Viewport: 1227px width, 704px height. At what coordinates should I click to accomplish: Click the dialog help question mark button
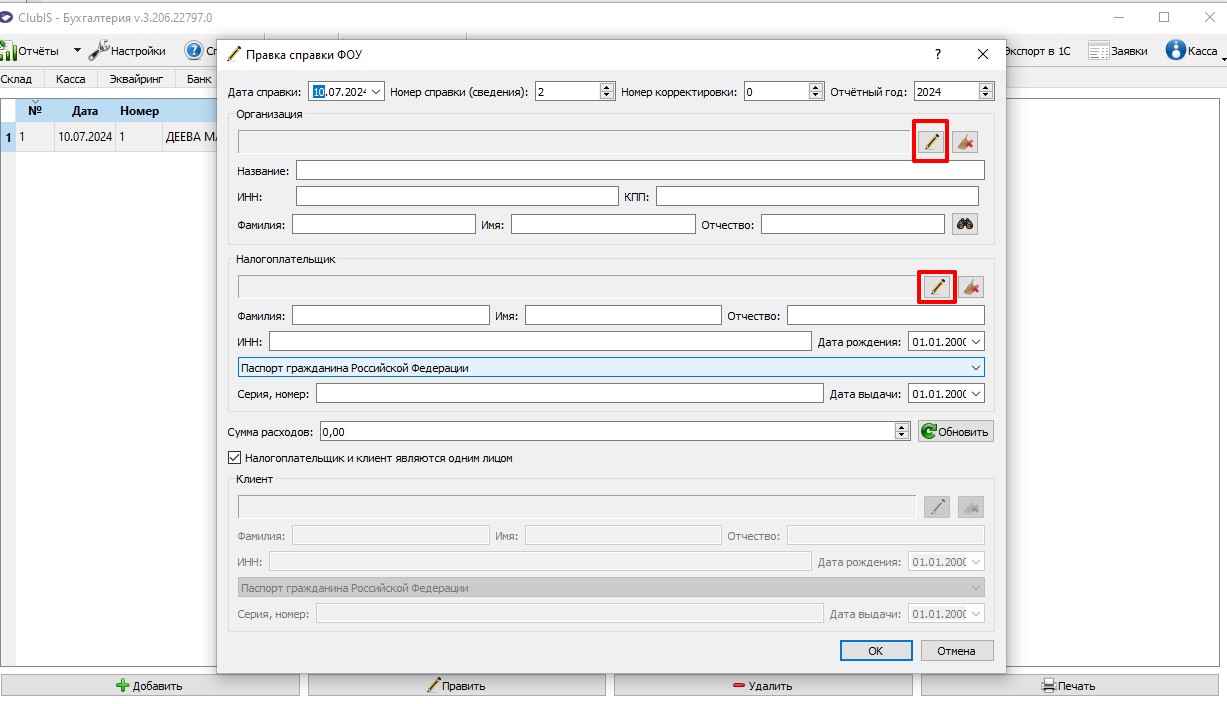pyautogui.click(x=937, y=54)
